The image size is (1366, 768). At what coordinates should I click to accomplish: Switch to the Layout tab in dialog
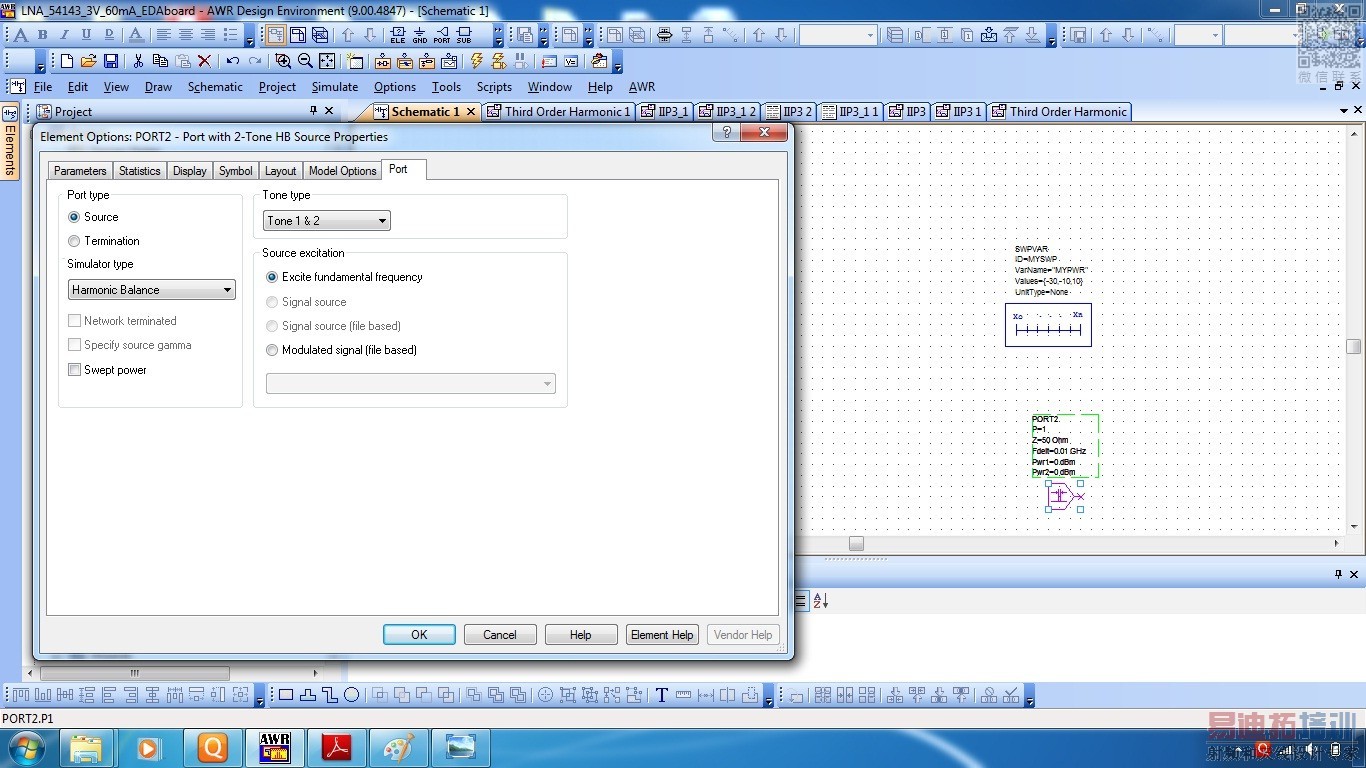pyautogui.click(x=281, y=171)
